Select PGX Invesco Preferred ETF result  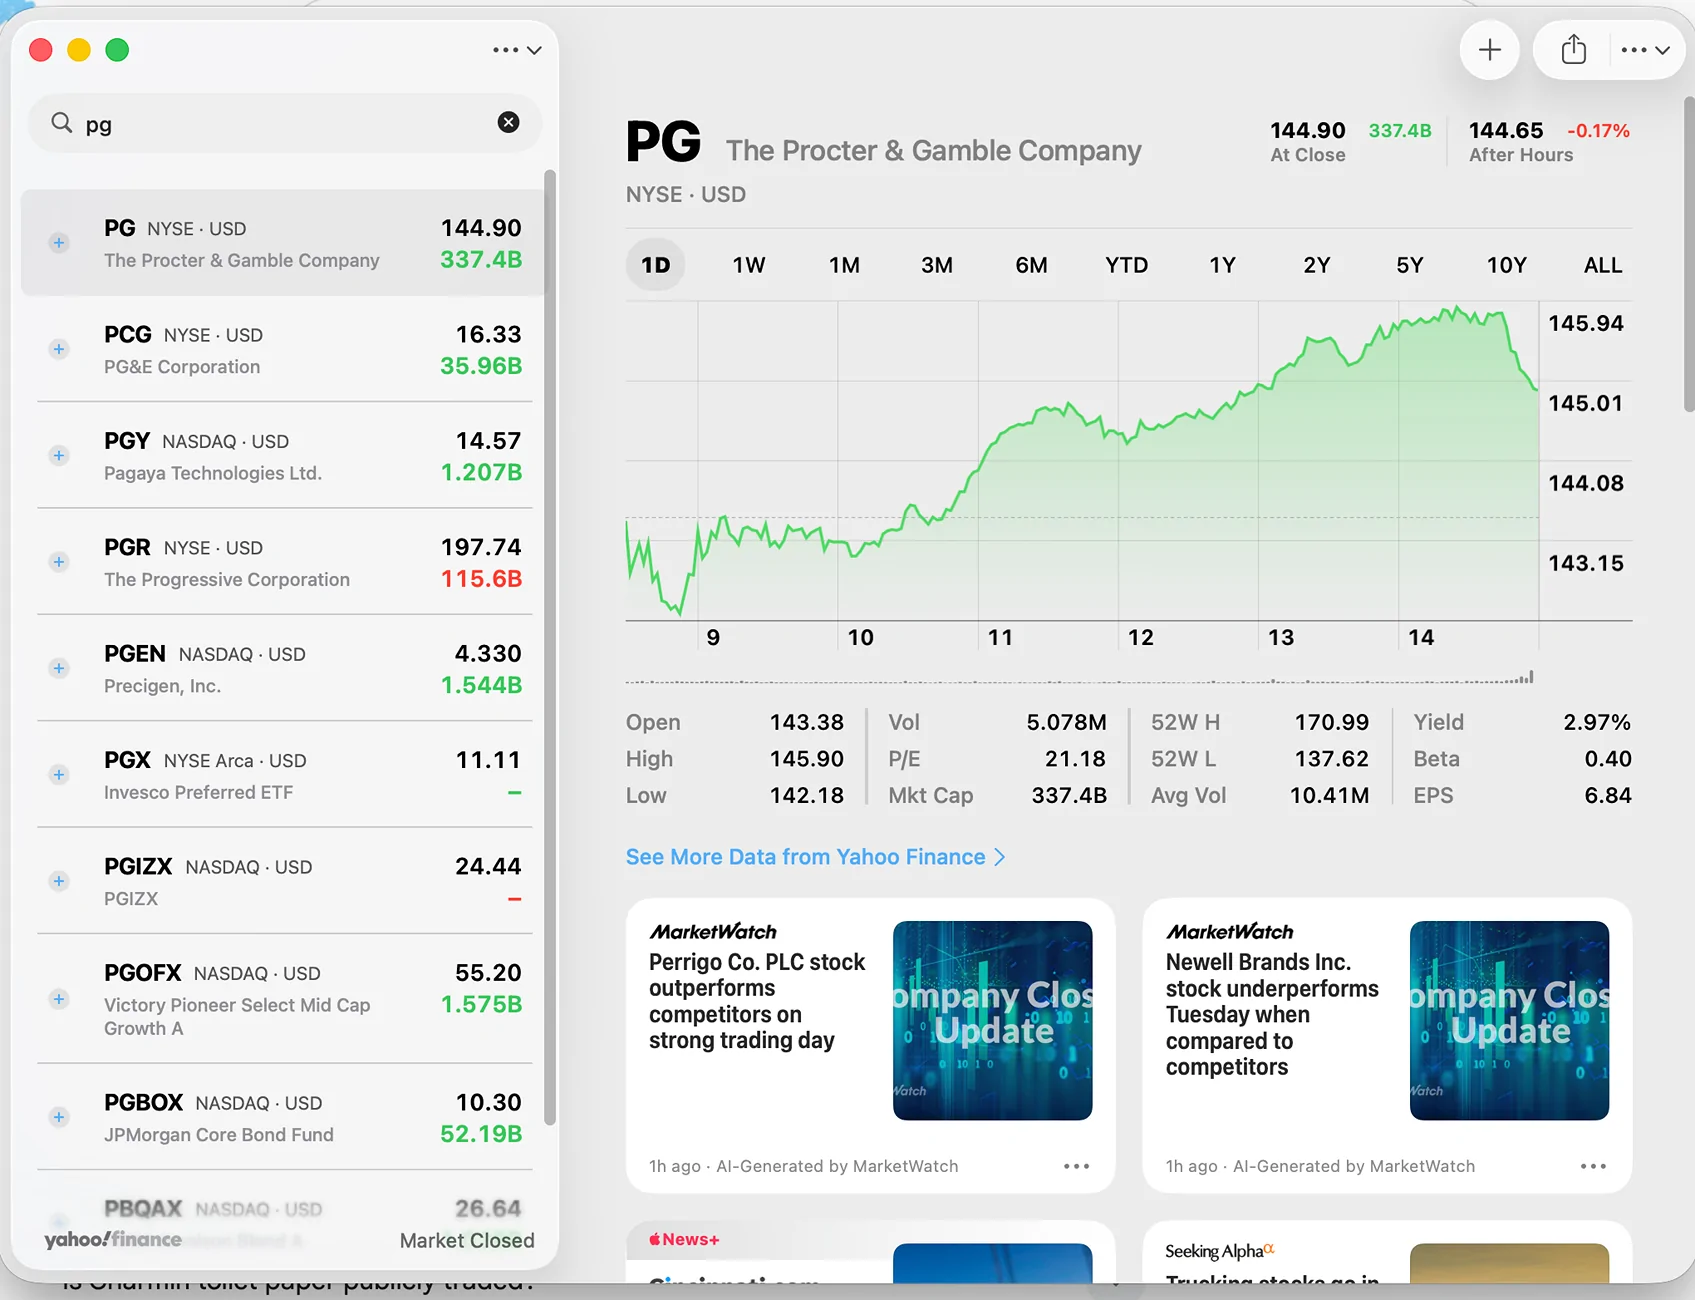tap(282, 775)
